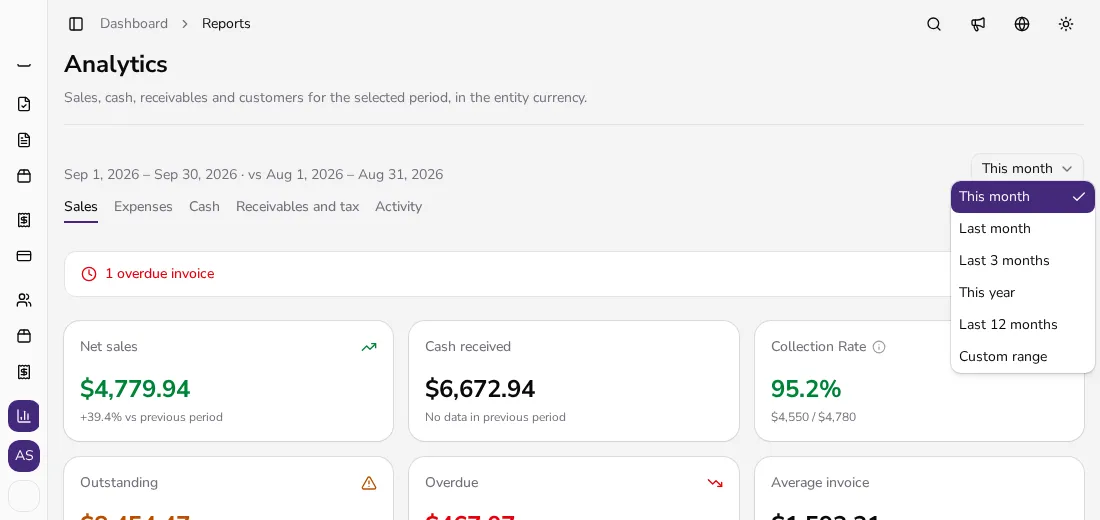
Task: Choose This year option
Action: (x=1023, y=293)
